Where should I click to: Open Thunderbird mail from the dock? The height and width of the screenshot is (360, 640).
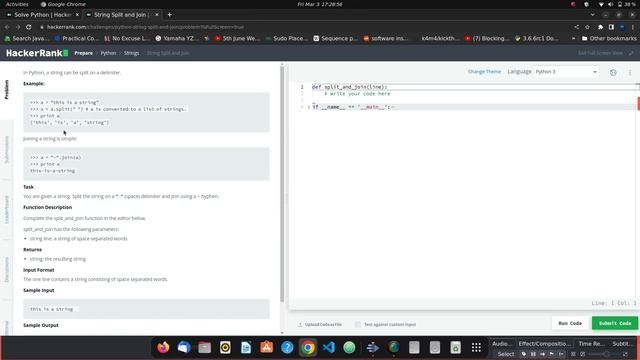pyautogui.click(x=184, y=347)
